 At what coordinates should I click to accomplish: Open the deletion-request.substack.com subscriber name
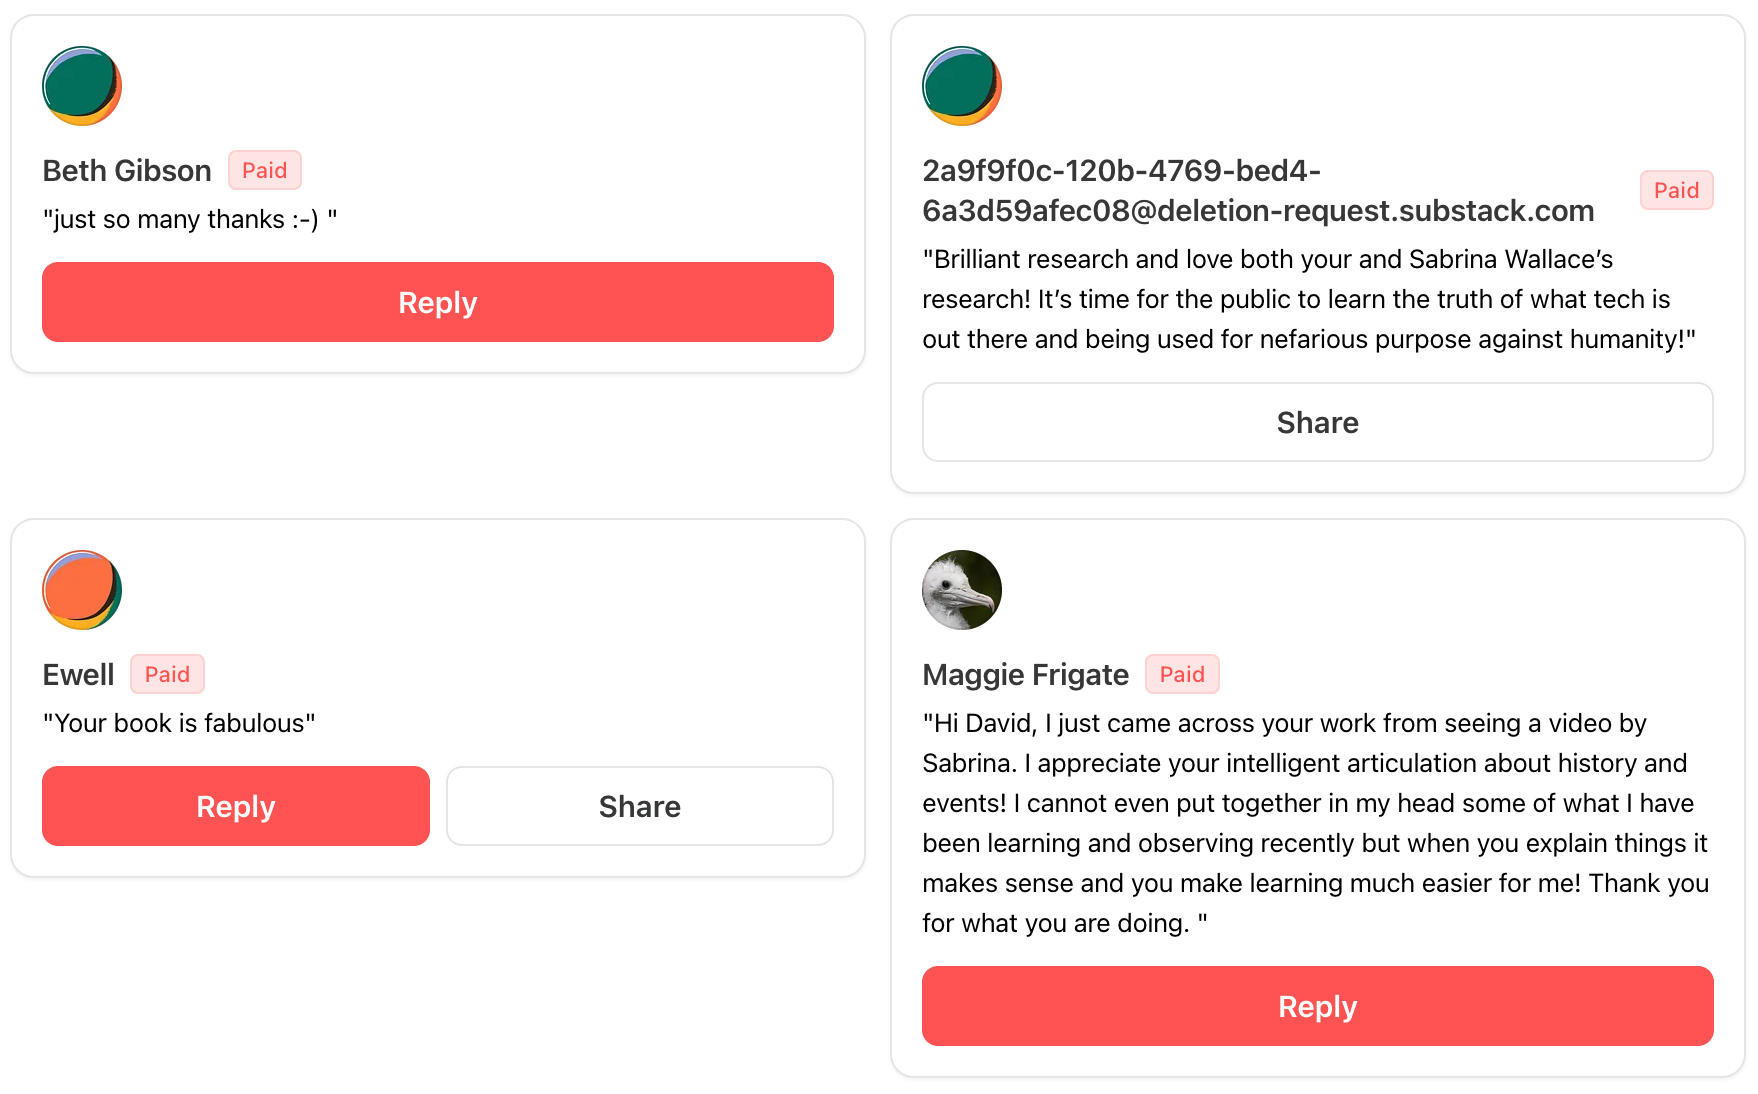(x=1257, y=191)
